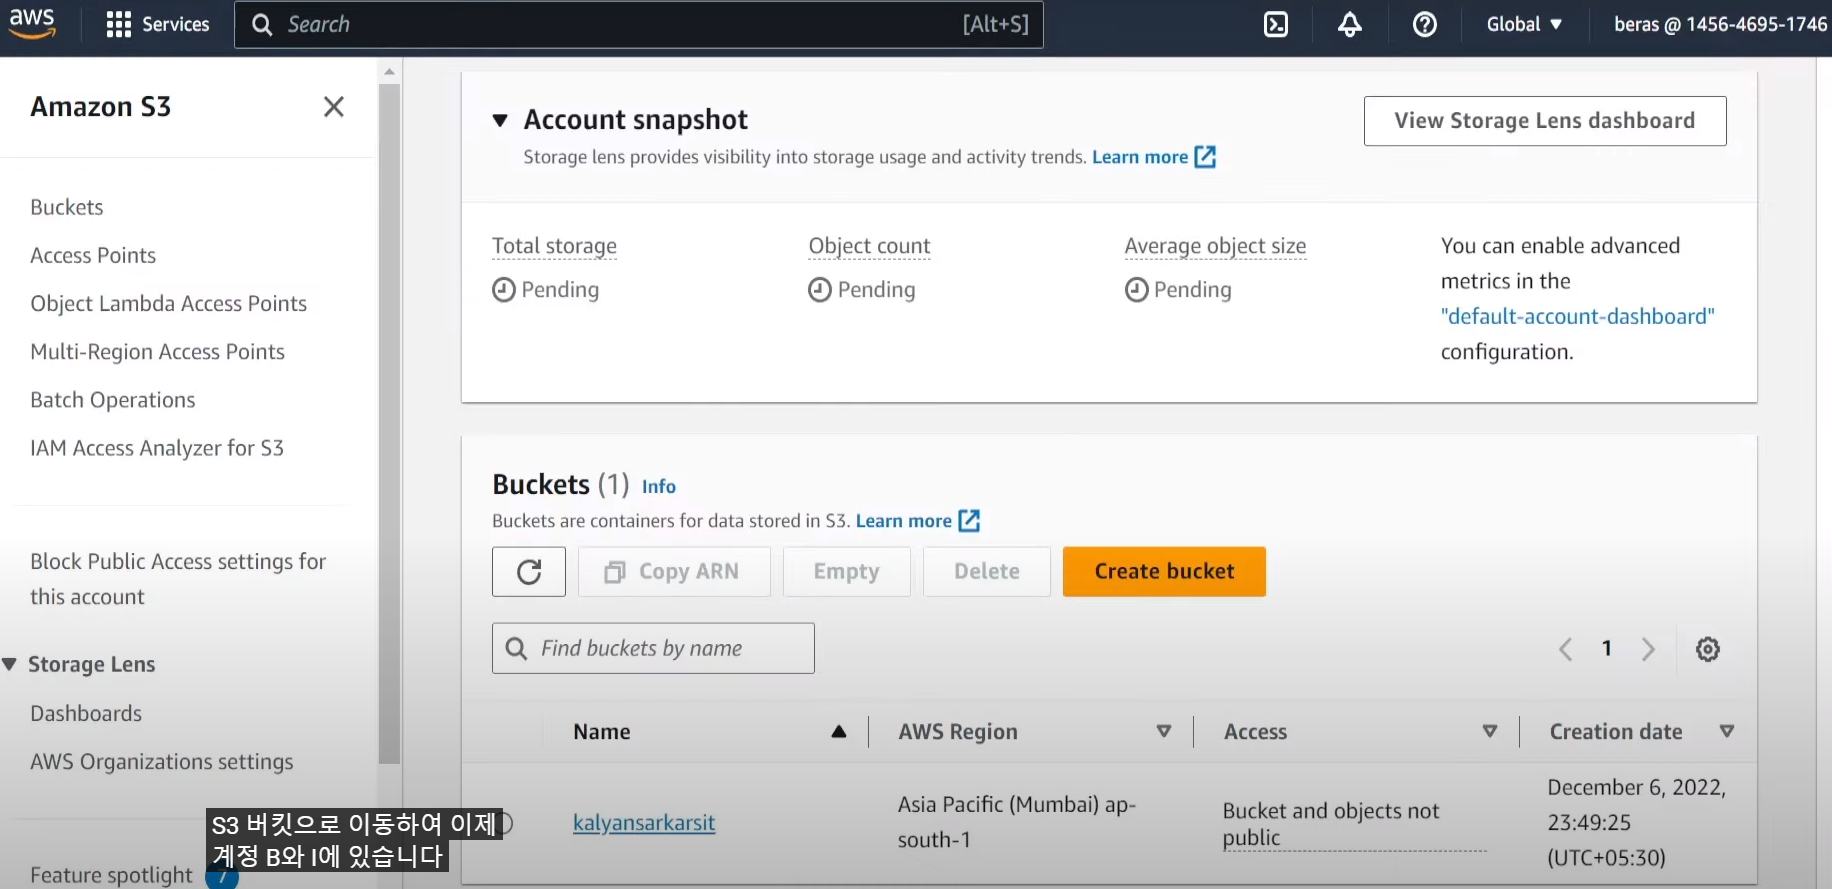
Task: Open Object Lambda Access Points
Action: (168, 303)
